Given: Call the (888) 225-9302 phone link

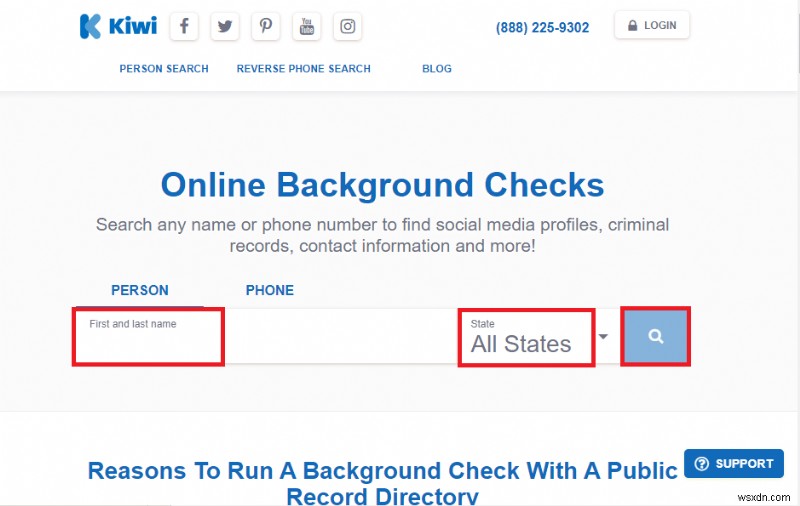Looking at the screenshot, I should 542,27.
